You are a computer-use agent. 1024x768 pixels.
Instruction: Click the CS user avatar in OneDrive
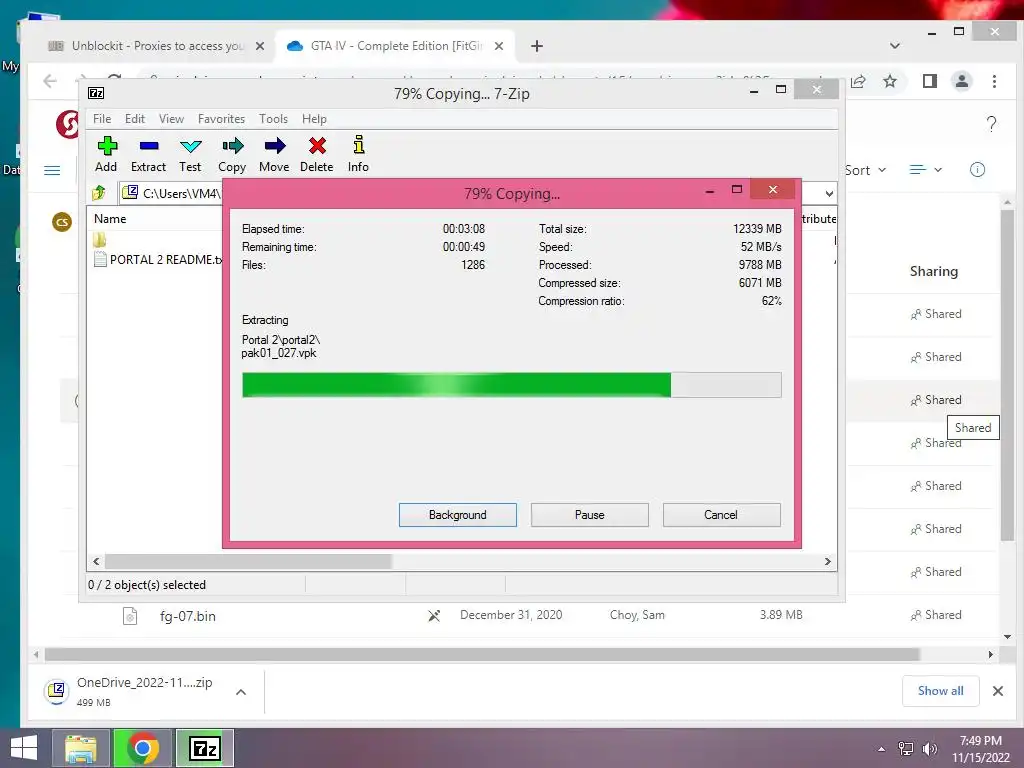click(x=62, y=222)
